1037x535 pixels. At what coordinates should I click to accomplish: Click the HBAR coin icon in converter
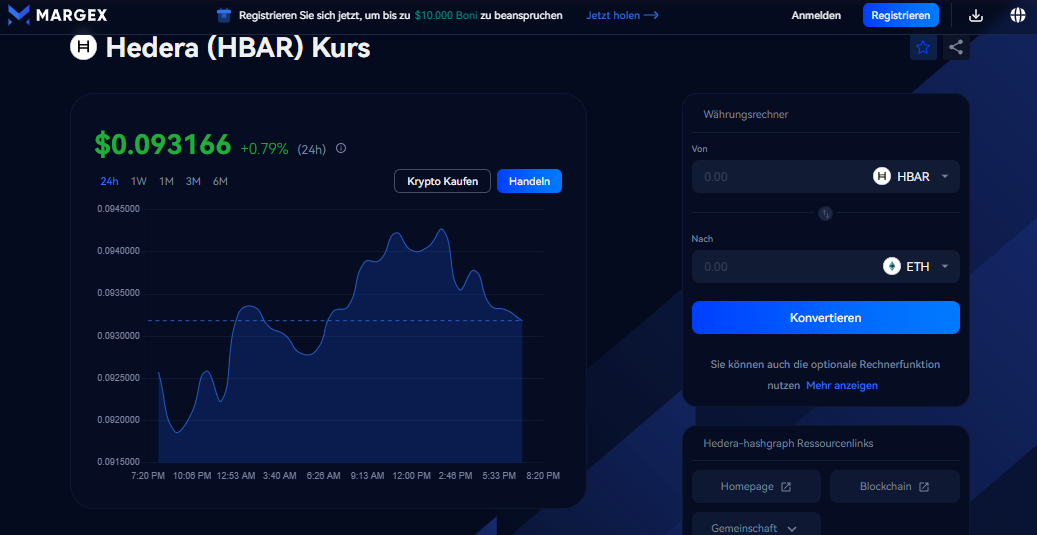(x=882, y=177)
